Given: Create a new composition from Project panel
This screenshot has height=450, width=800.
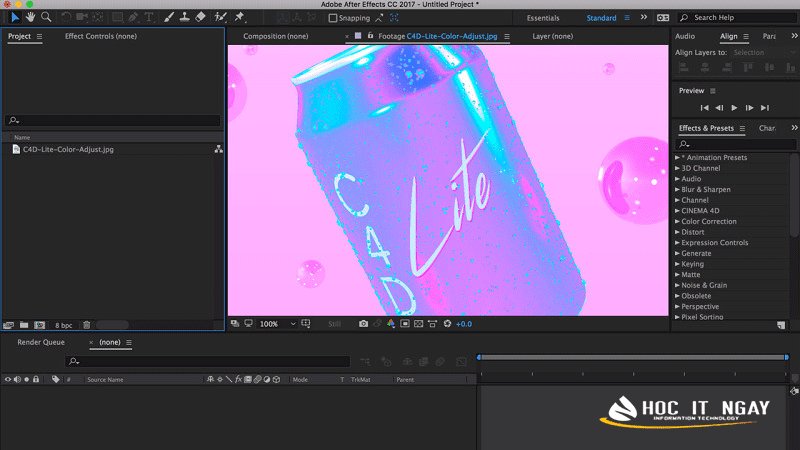Looking at the screenshot, I should coord(39,325).
